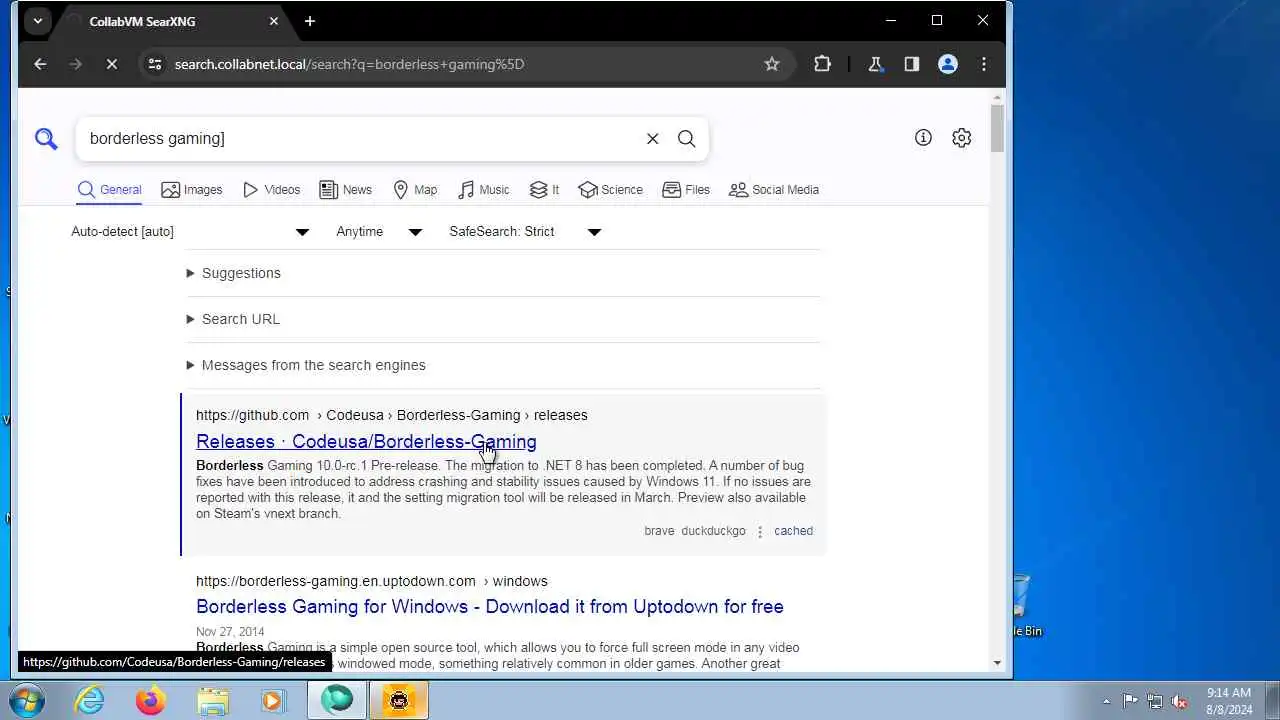Select the General search category
Screen dimensions: 1280x720
[110, 190]
